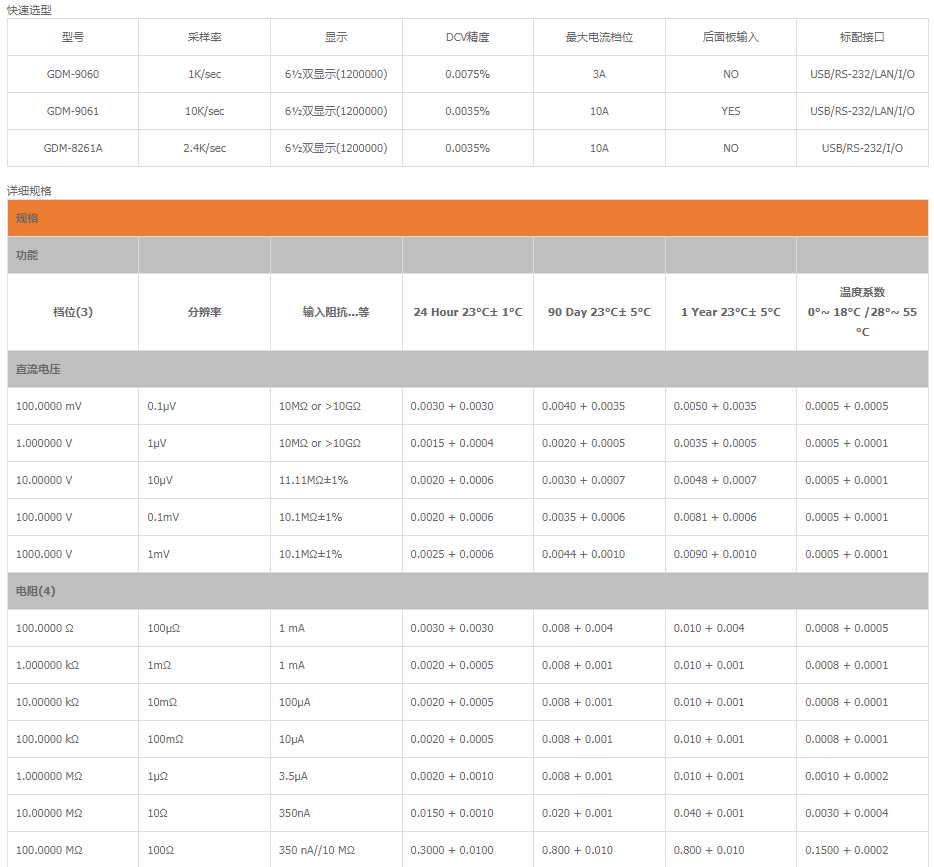
Task: Click the 0.3000 + 0.0100 accuracy cell
Action: tap(468, 850)
